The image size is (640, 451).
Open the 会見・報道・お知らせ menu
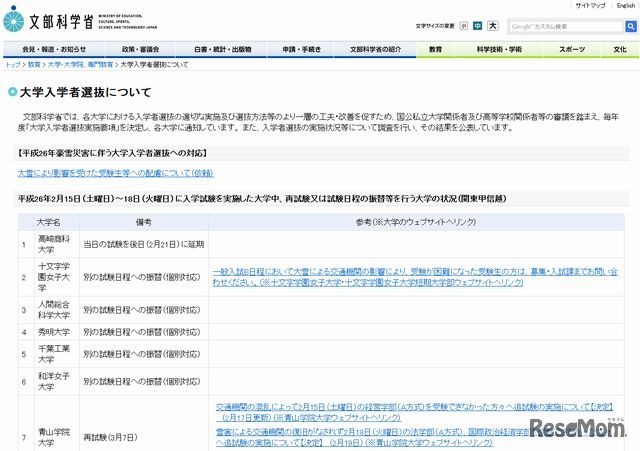point(54,49)
